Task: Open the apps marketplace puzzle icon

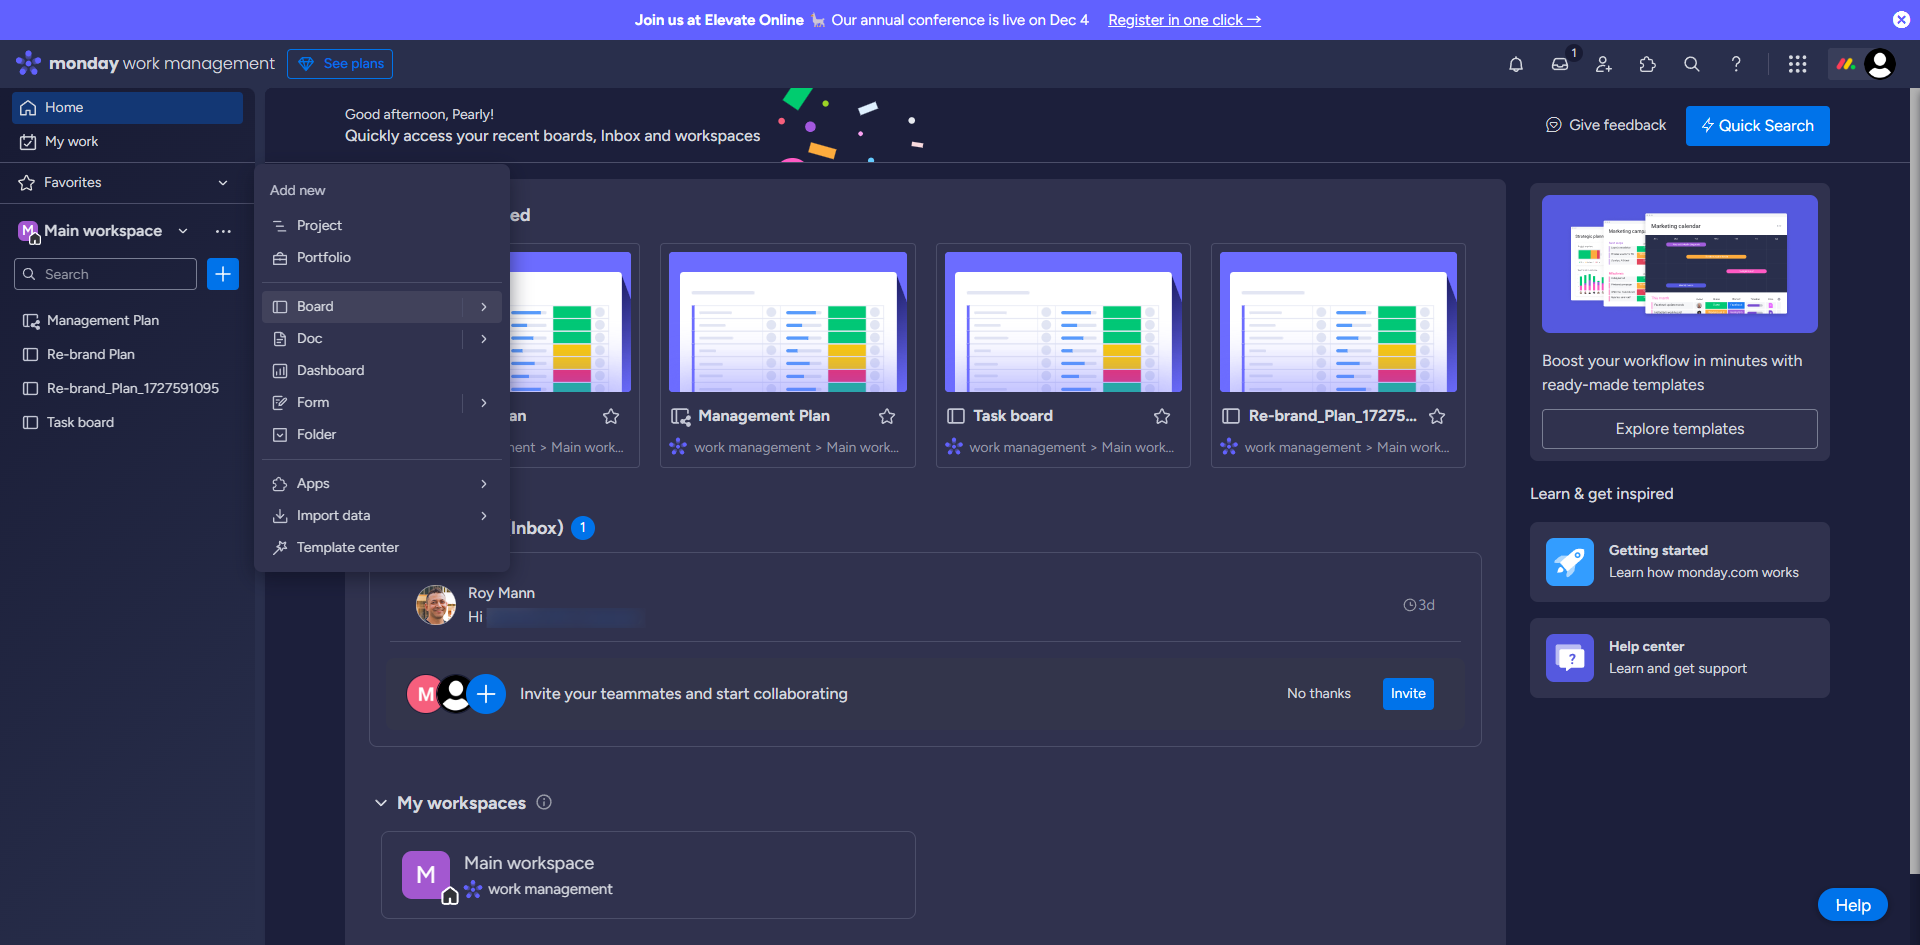Action: click(1647, 64)
